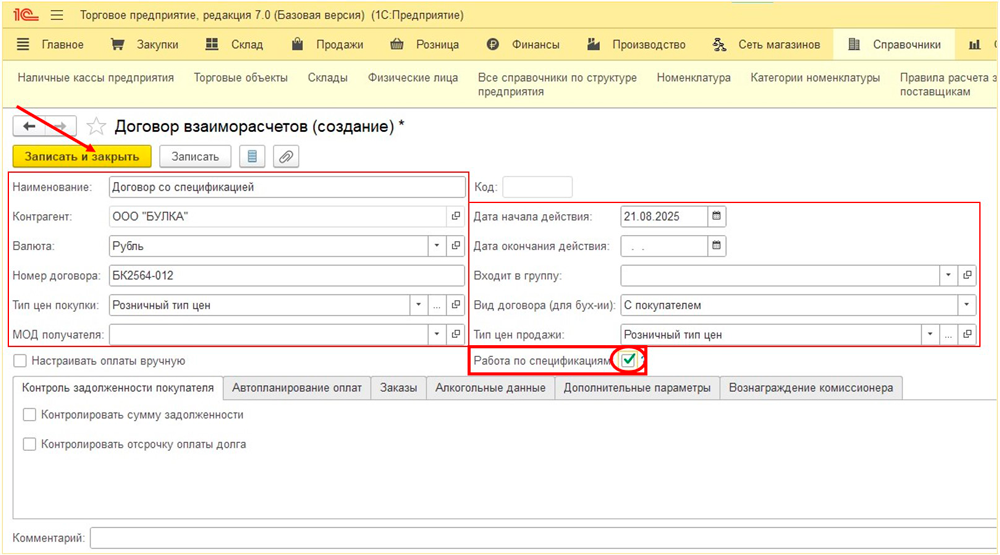Screen dimensions: 1000x555
Task: Expand the Валюта dropdown list
Action: coord(436,245)
